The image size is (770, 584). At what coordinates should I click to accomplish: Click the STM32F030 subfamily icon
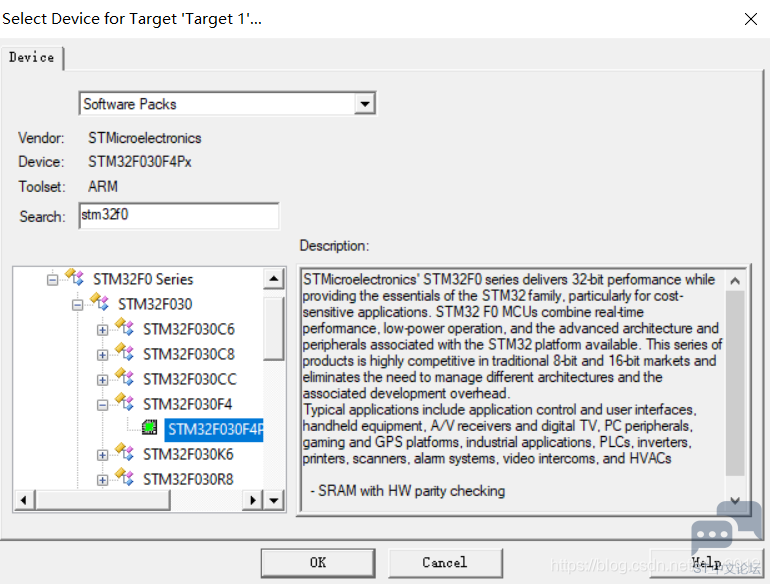pos(100,302)
